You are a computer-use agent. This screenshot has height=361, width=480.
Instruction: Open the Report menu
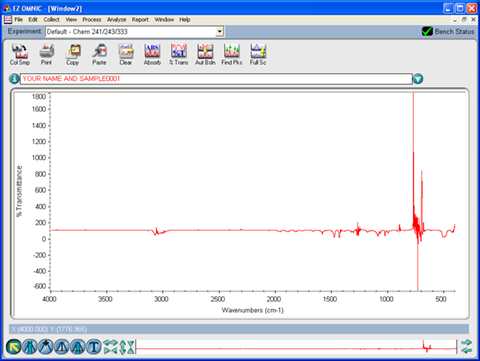[x=140, y=20]
